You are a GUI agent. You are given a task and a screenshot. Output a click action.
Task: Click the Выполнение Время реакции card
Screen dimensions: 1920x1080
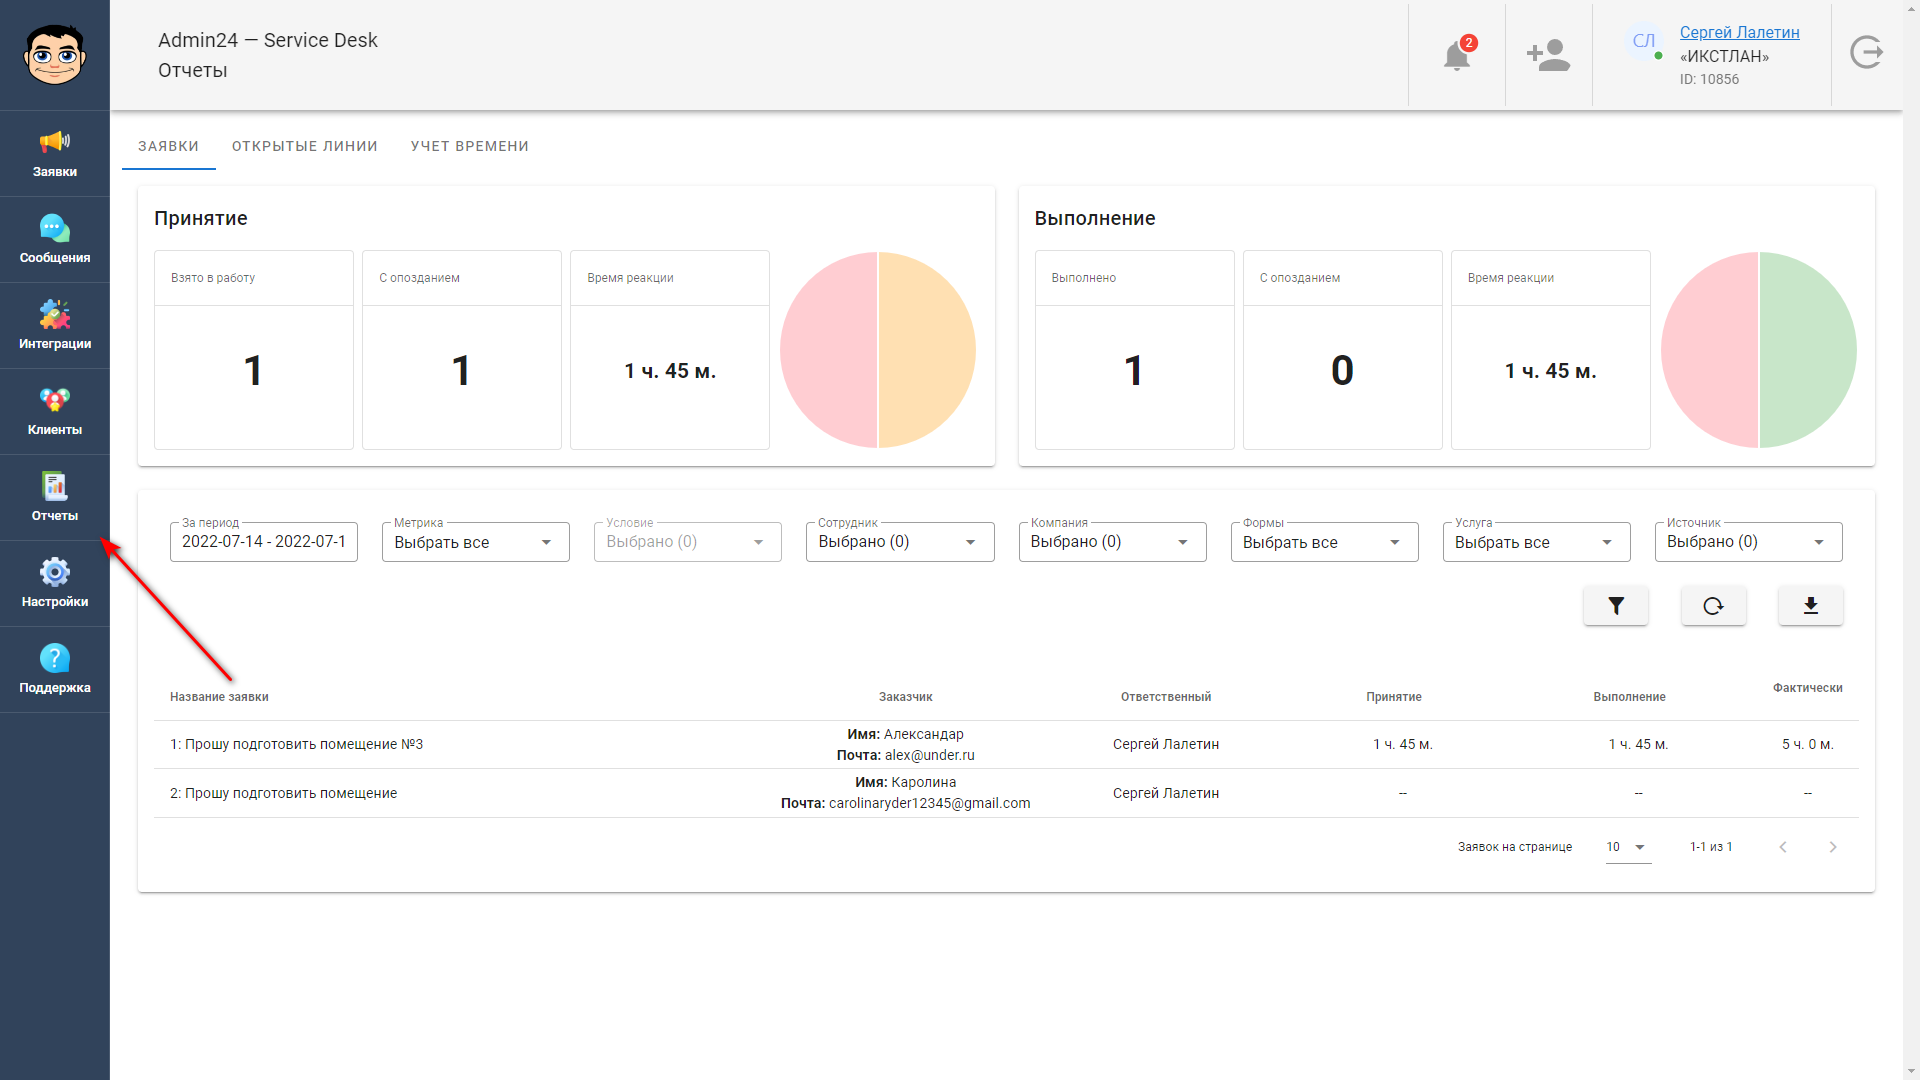click(1551, 350)
